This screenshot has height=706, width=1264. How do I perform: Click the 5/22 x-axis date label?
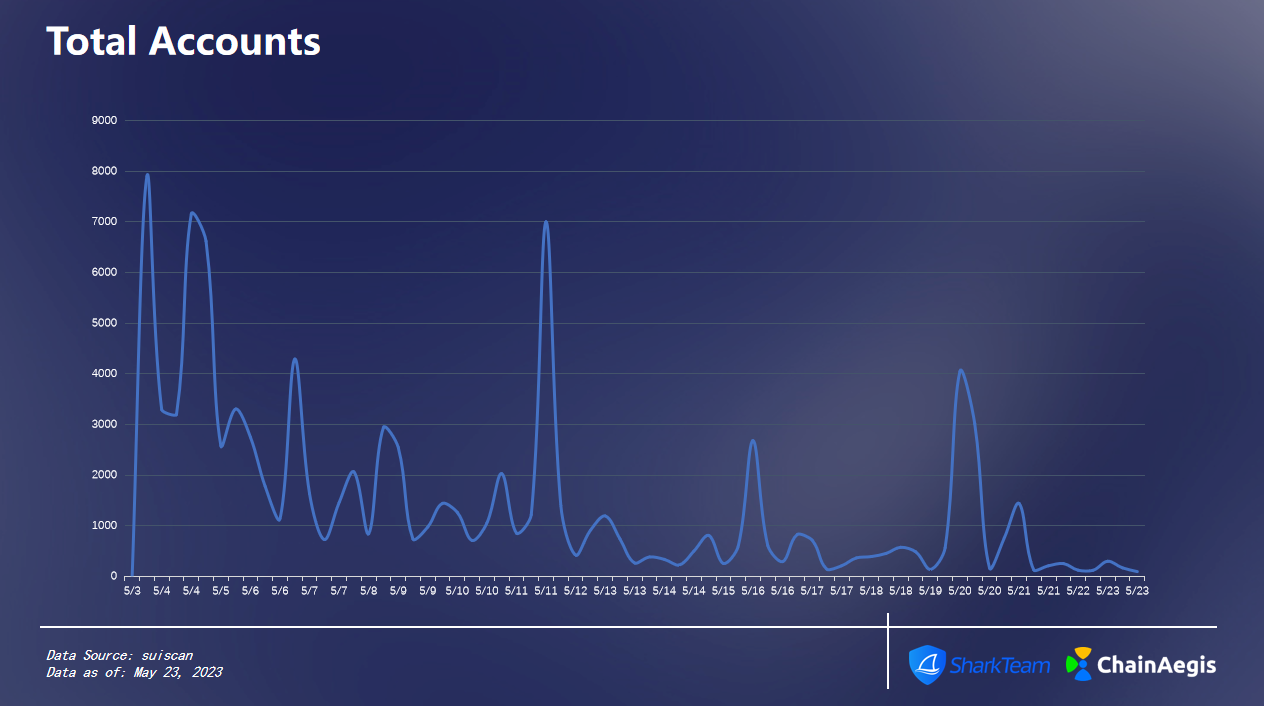point(1078,591)
